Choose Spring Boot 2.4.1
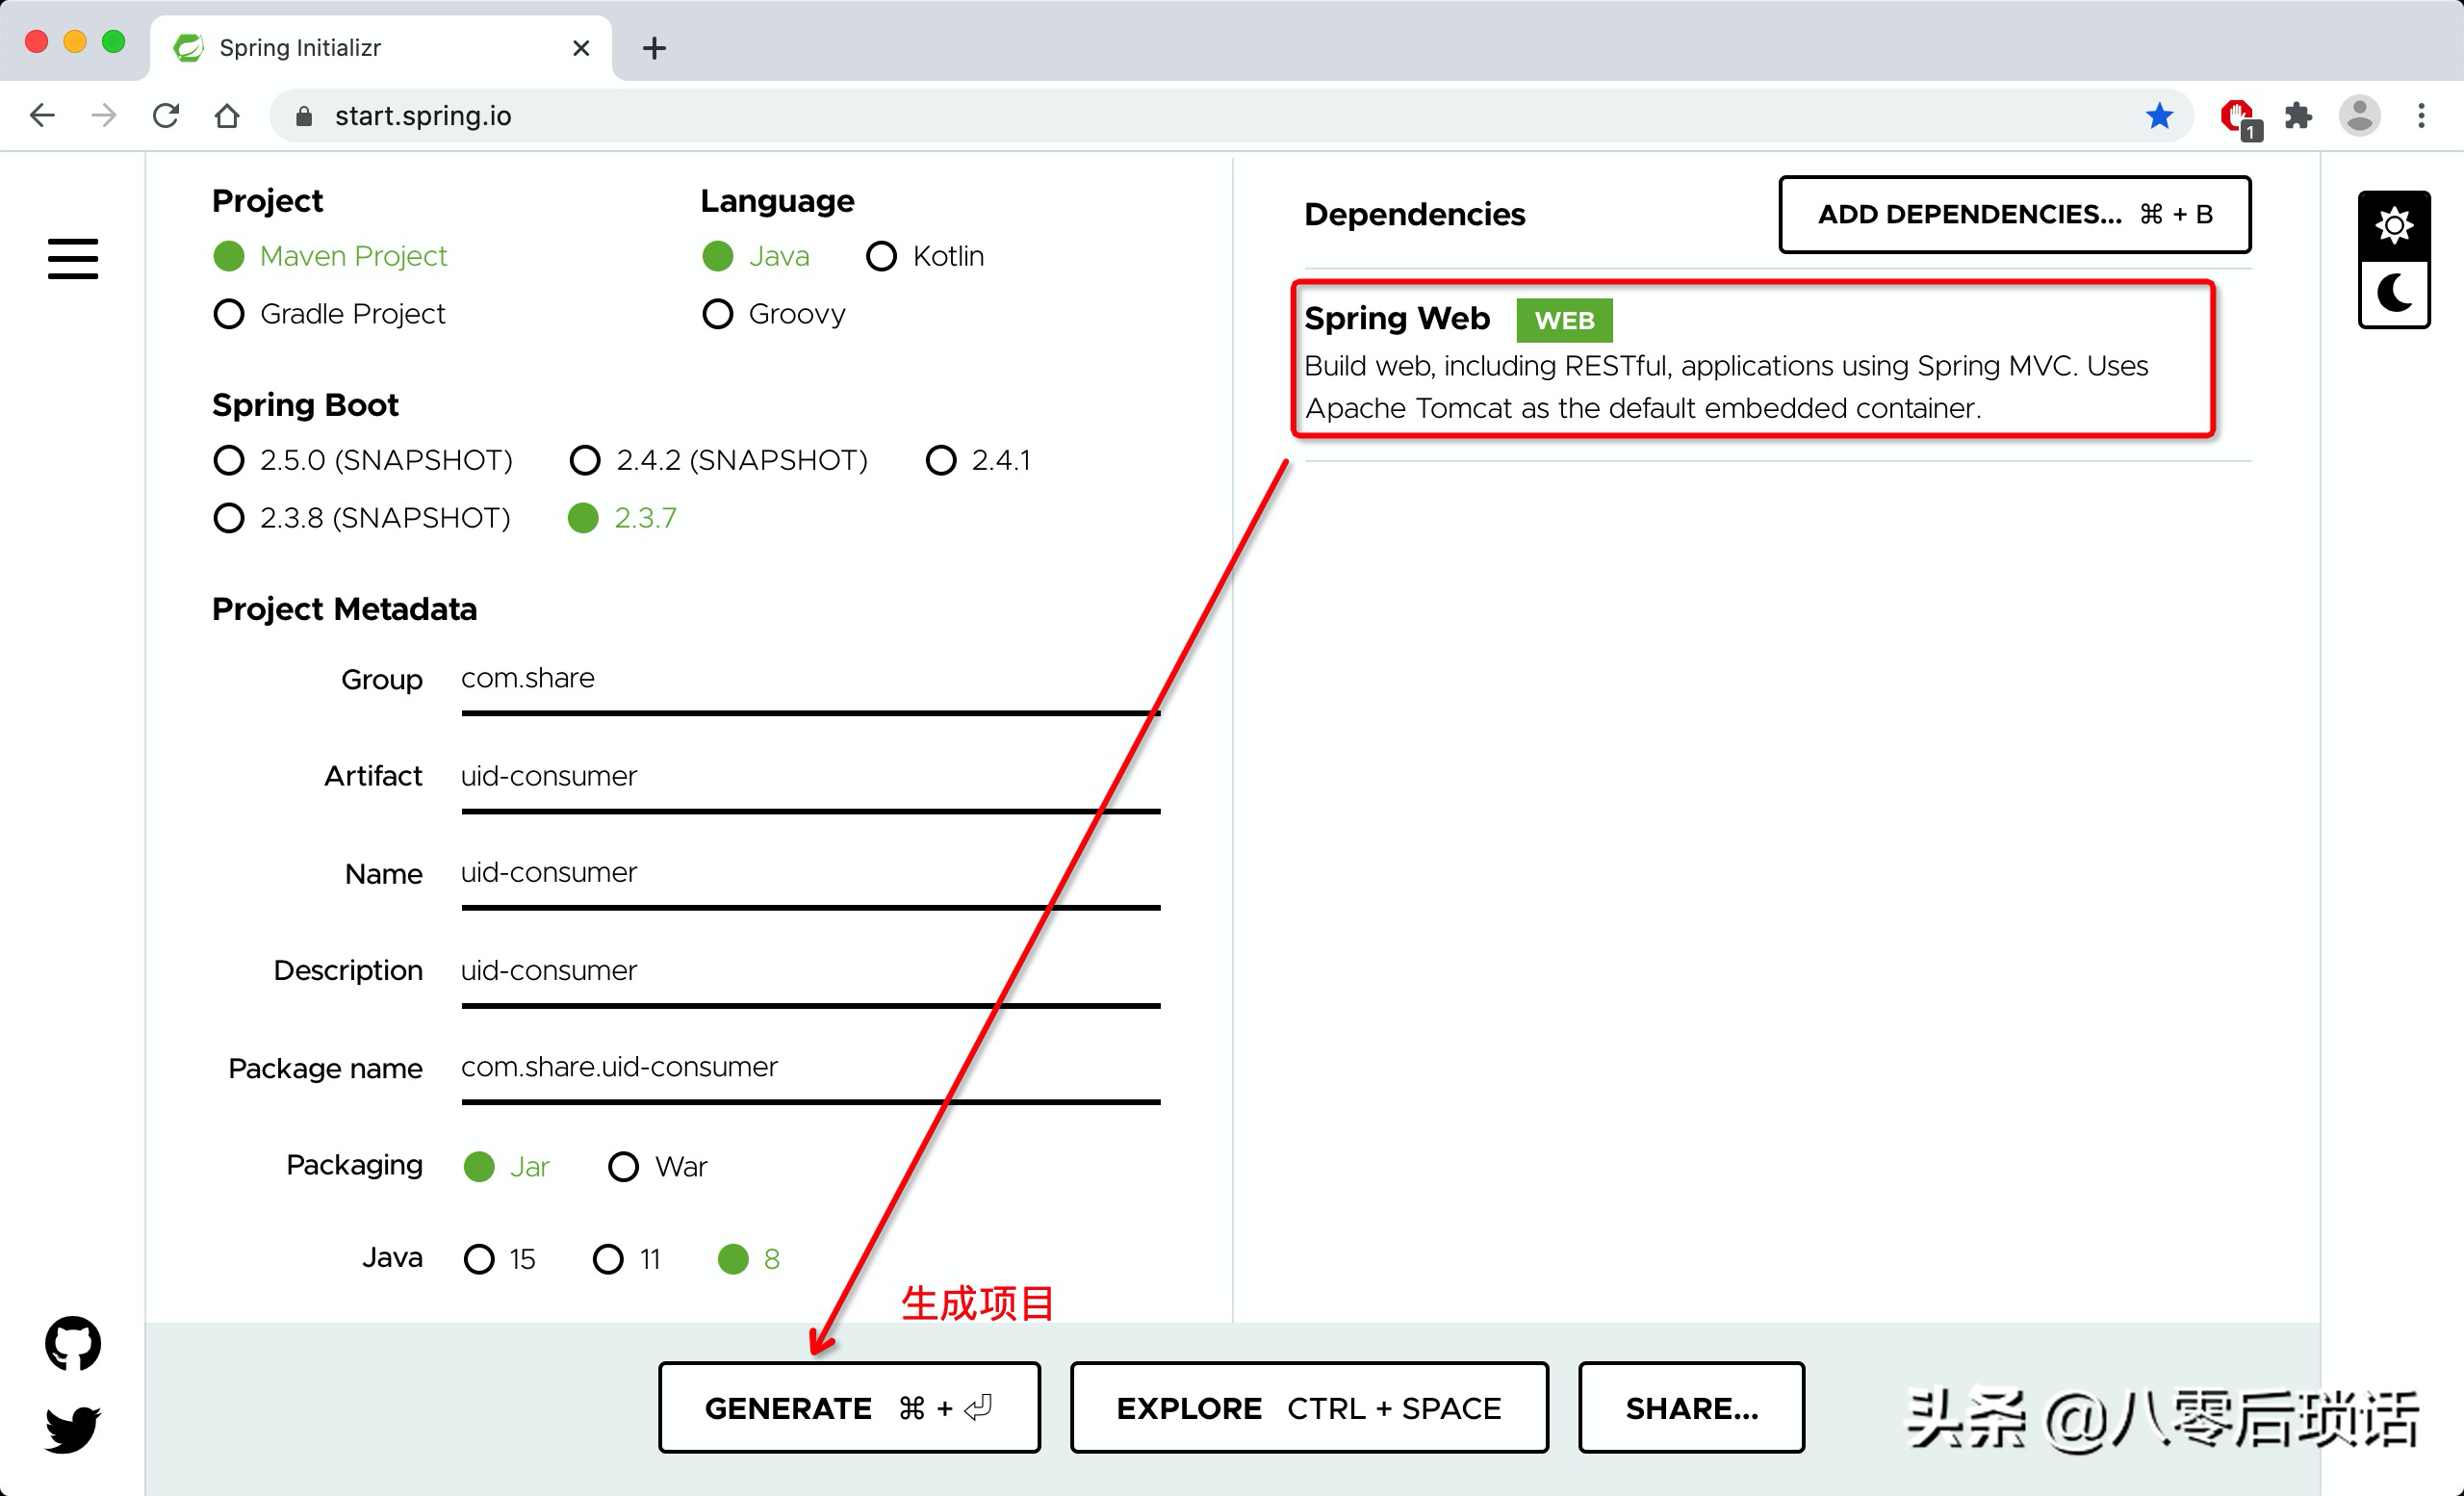2464x1496 pixels. [978, 460]
